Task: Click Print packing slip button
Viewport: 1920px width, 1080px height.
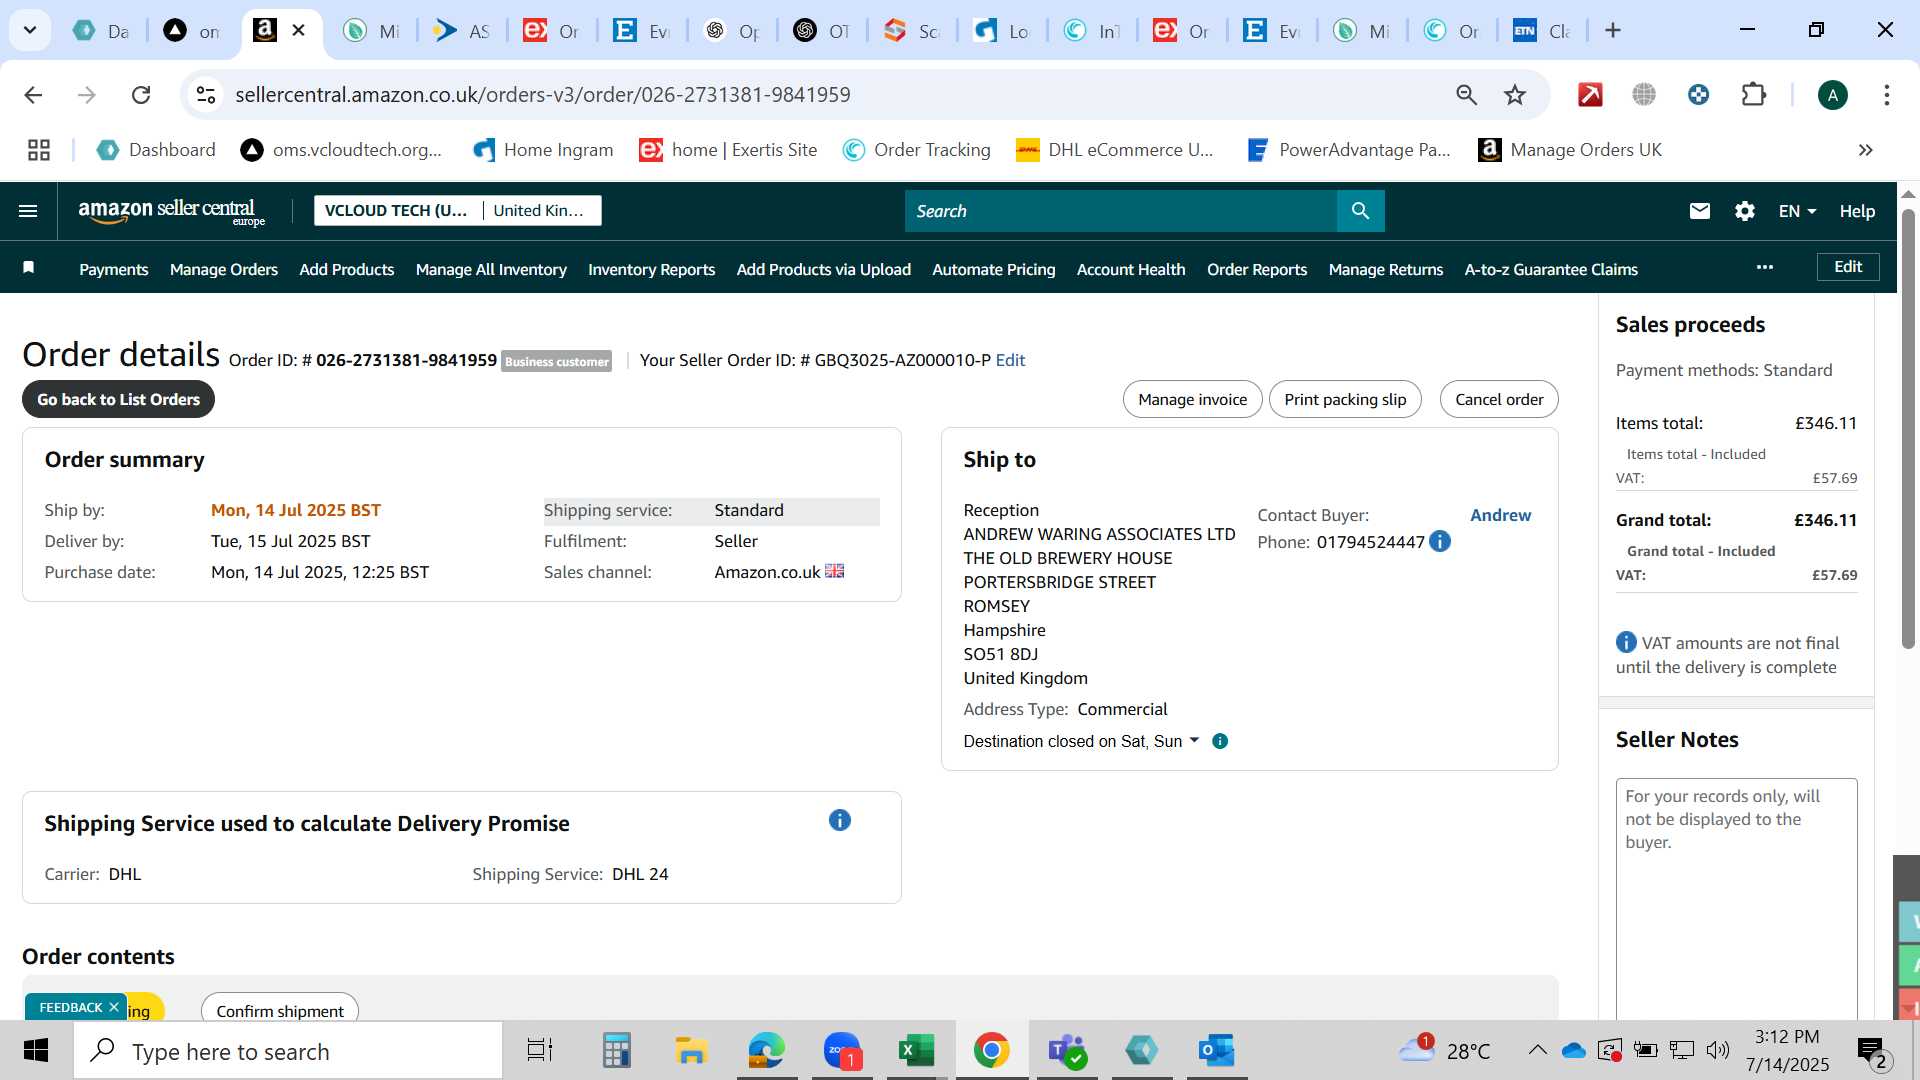Action: coord(1345,399)
